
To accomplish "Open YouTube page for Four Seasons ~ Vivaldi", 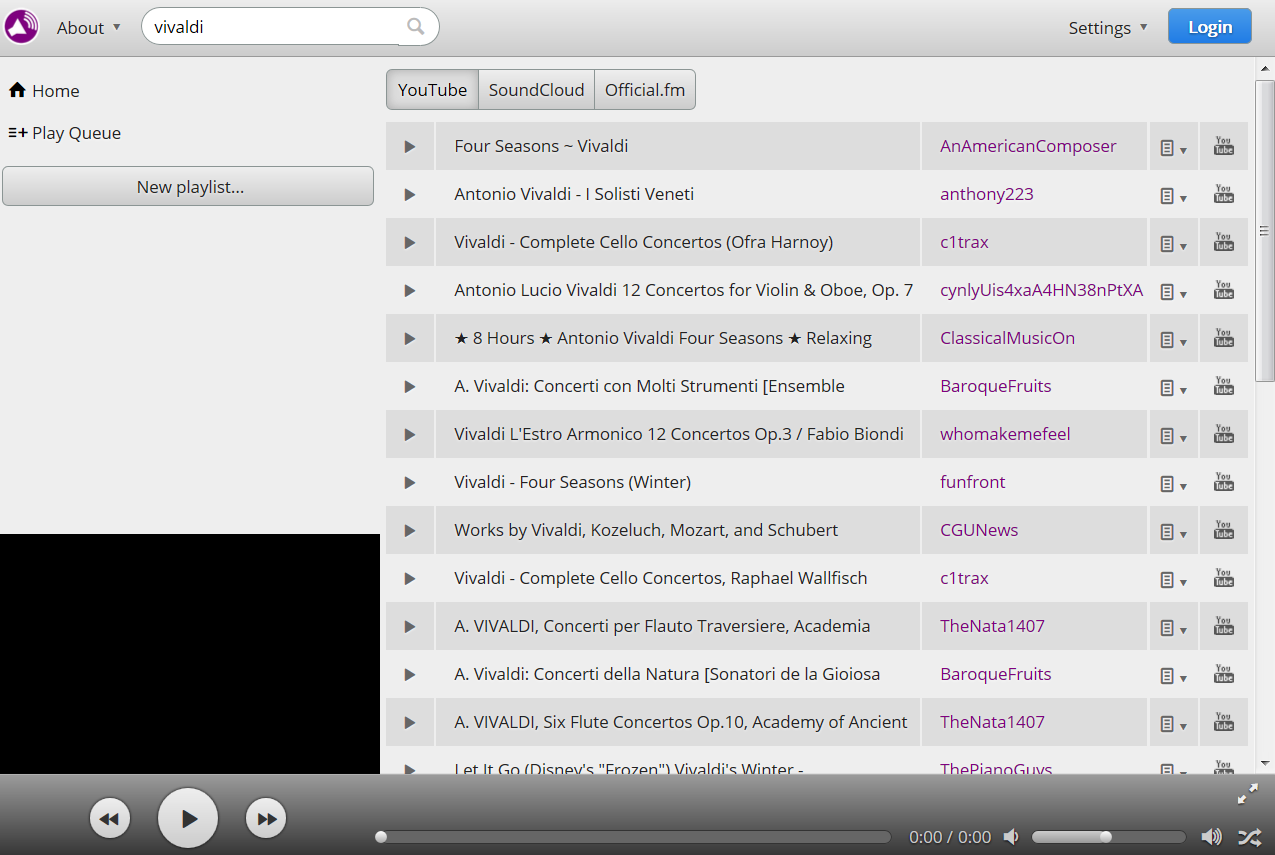I will [1224, 146].
